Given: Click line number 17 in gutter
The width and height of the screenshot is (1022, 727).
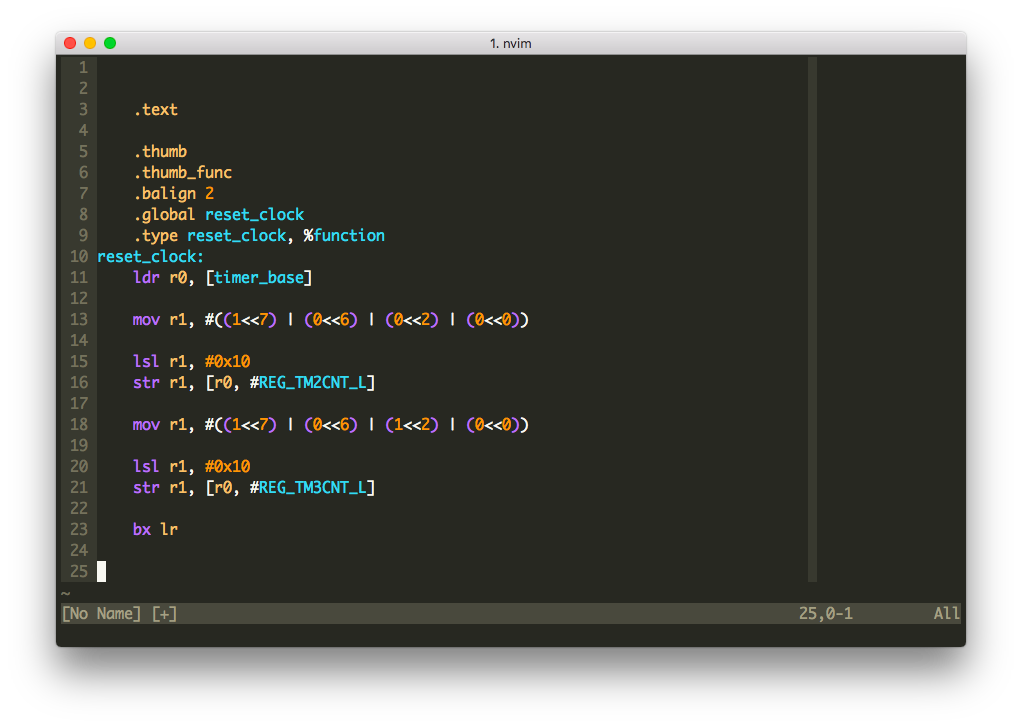Looking at the screenshot, I should [x=79, y=404].
